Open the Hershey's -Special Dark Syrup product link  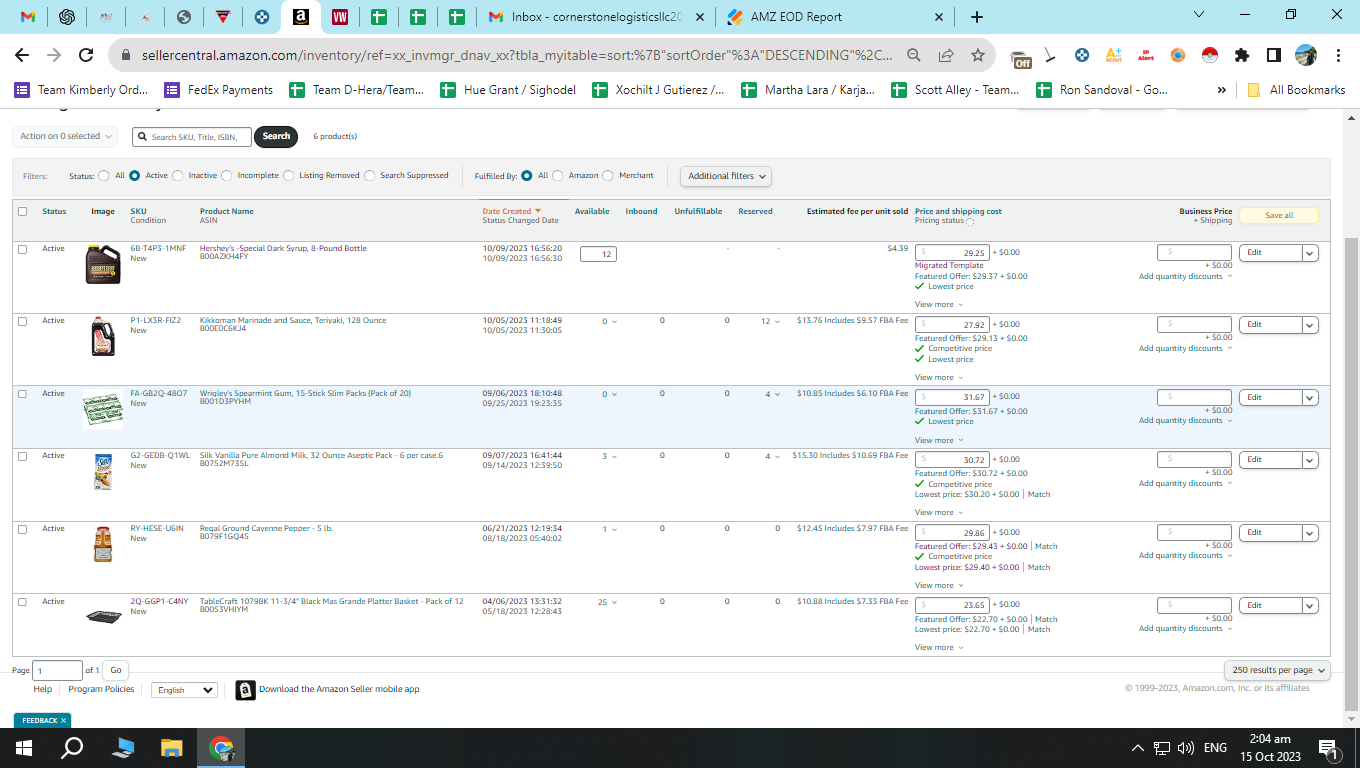[283, 248]
